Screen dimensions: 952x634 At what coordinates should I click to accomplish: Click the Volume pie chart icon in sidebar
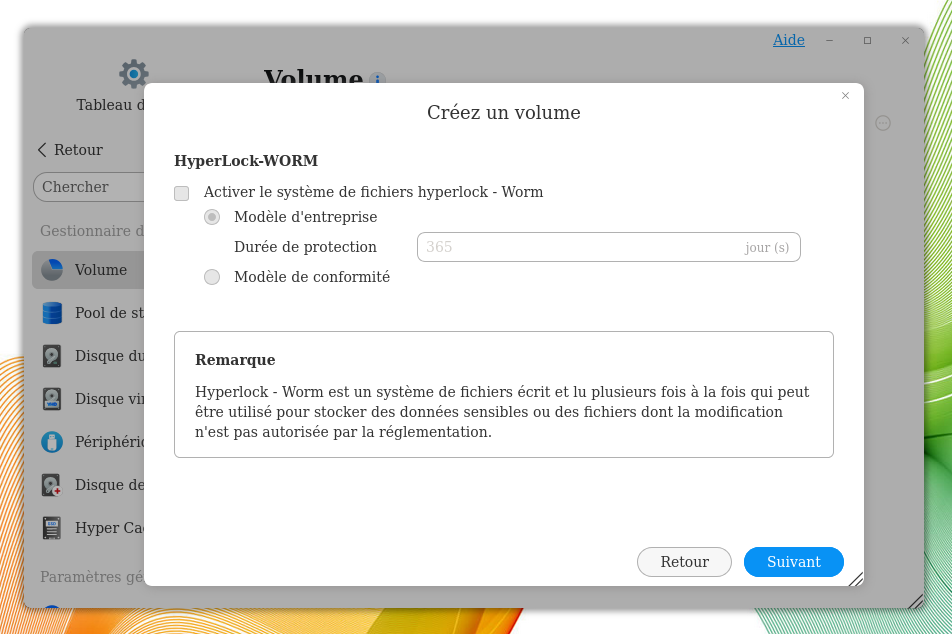point(52,270)
